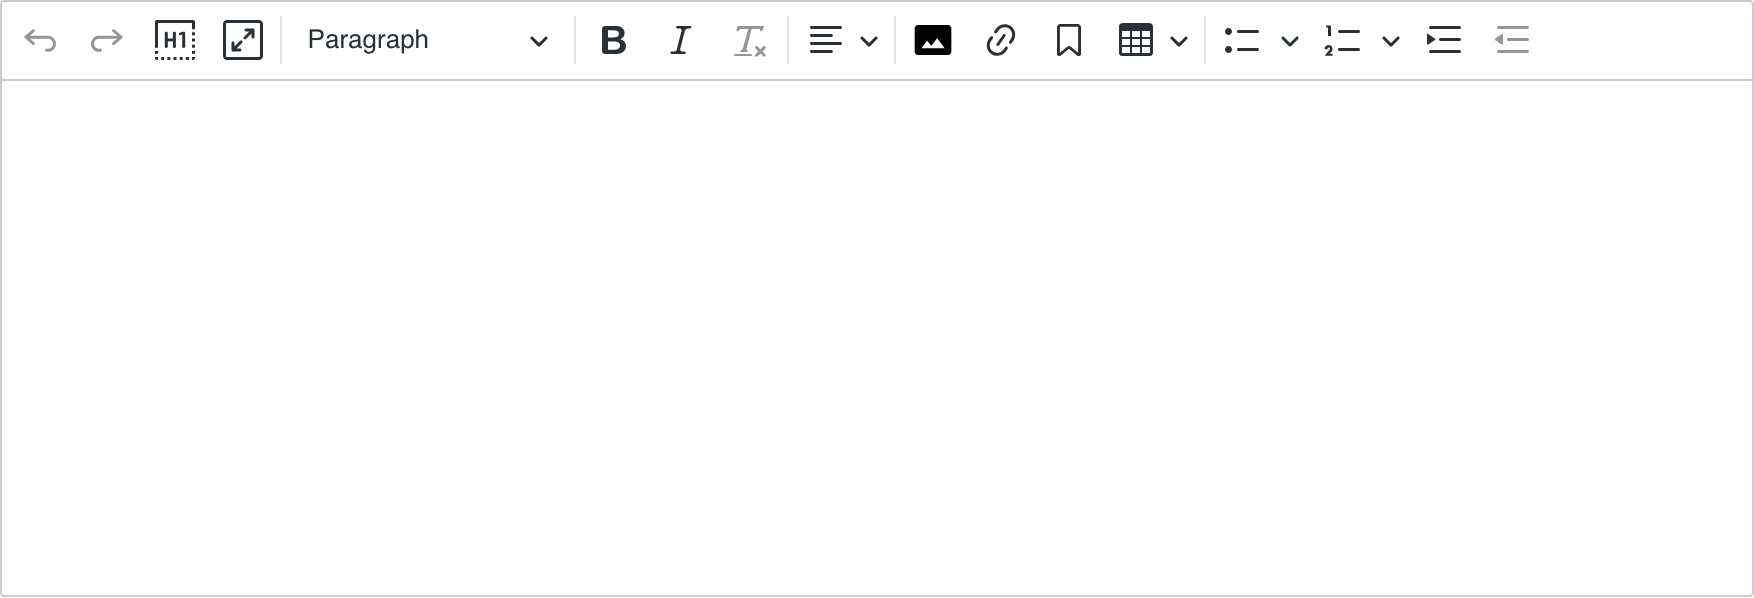
Task: Insert a hyperlink
Action: [1001, 41]
